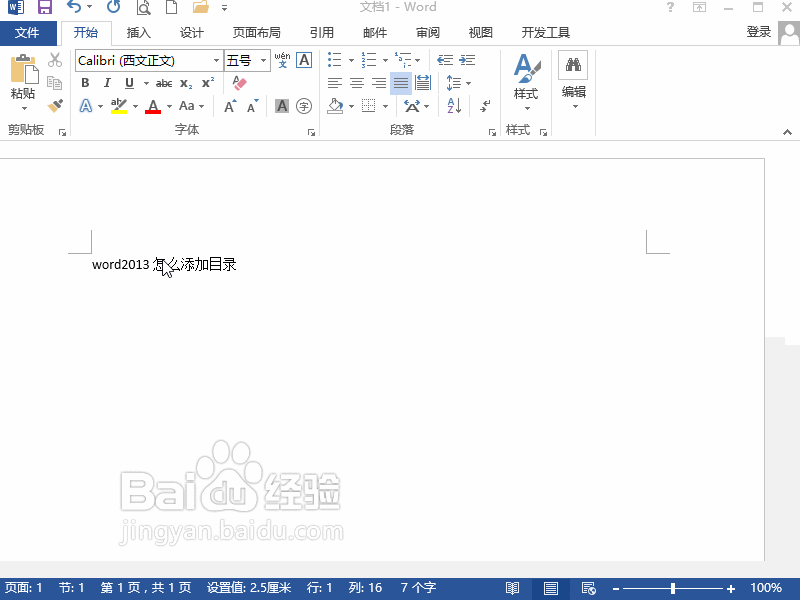
Task: Undo the last action
Action: [74, 7]
